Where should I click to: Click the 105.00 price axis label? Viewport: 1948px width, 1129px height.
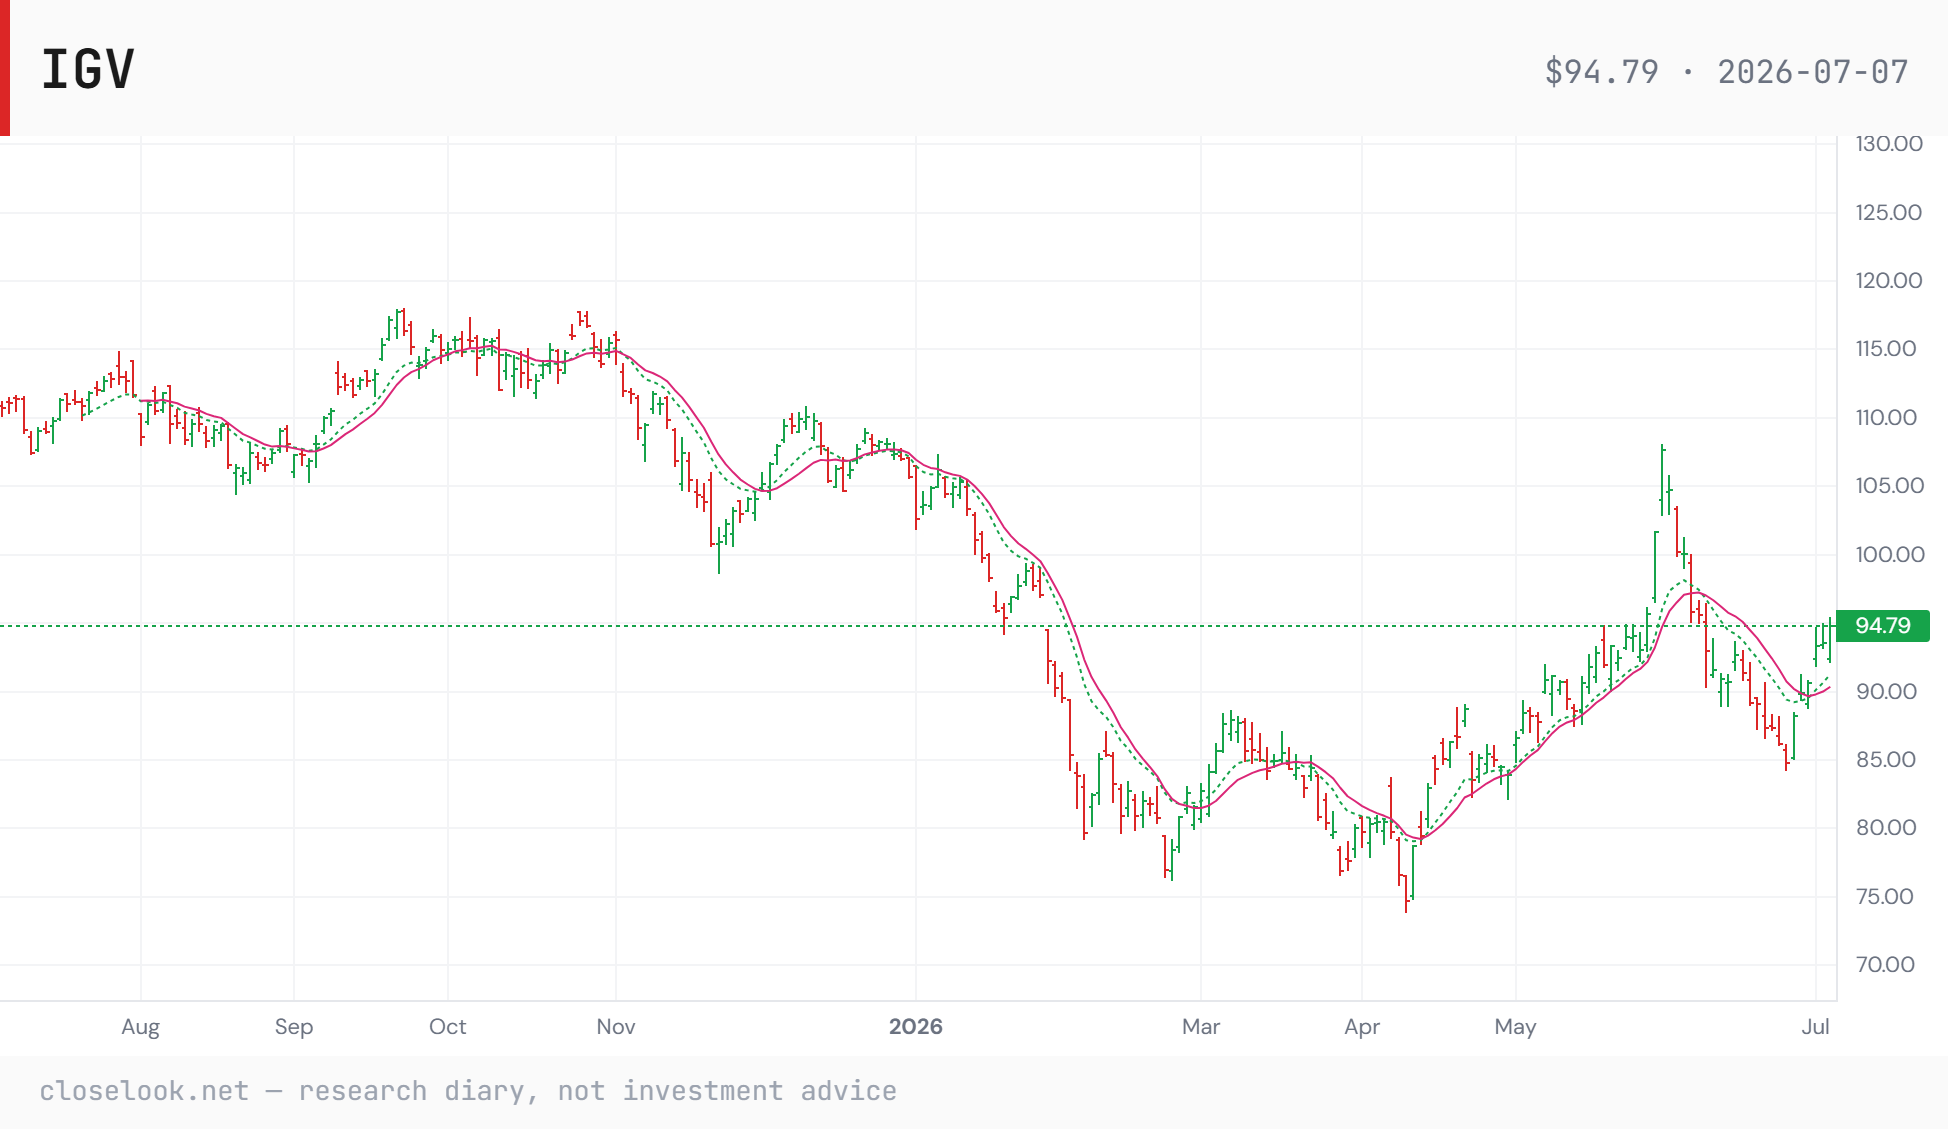1890,486
